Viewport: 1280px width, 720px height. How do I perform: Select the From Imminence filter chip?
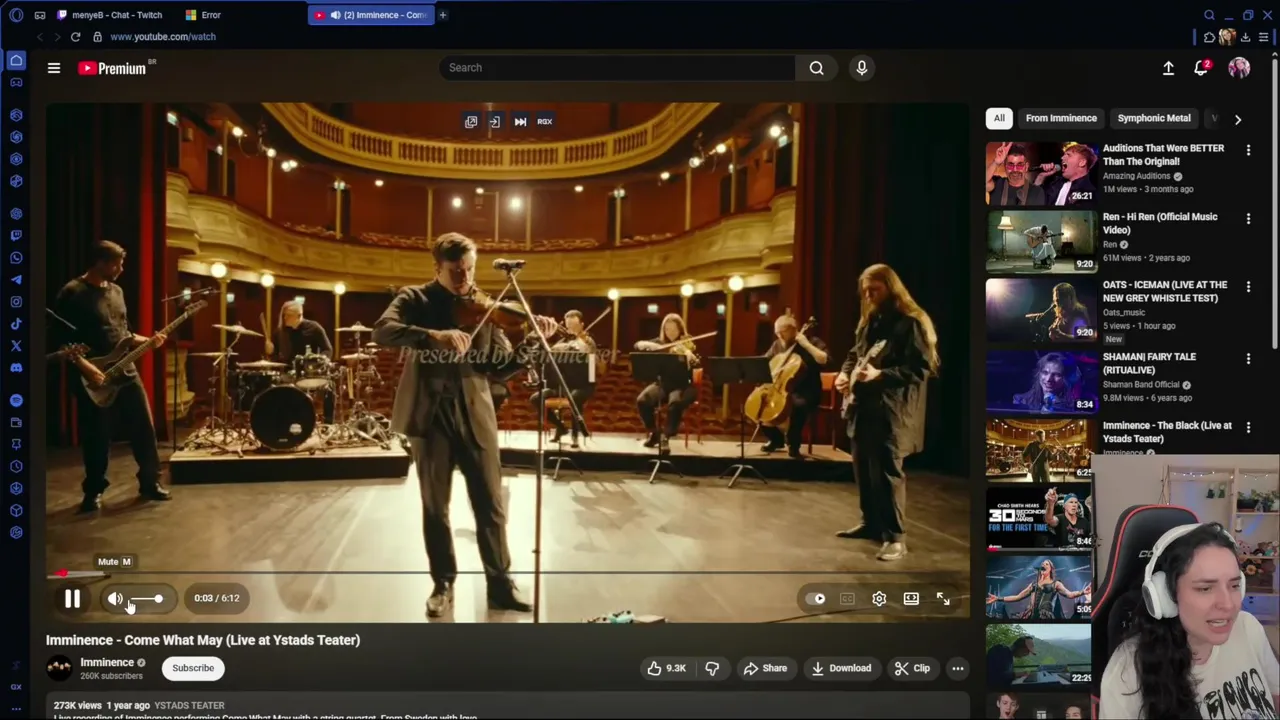[1061, 118]
